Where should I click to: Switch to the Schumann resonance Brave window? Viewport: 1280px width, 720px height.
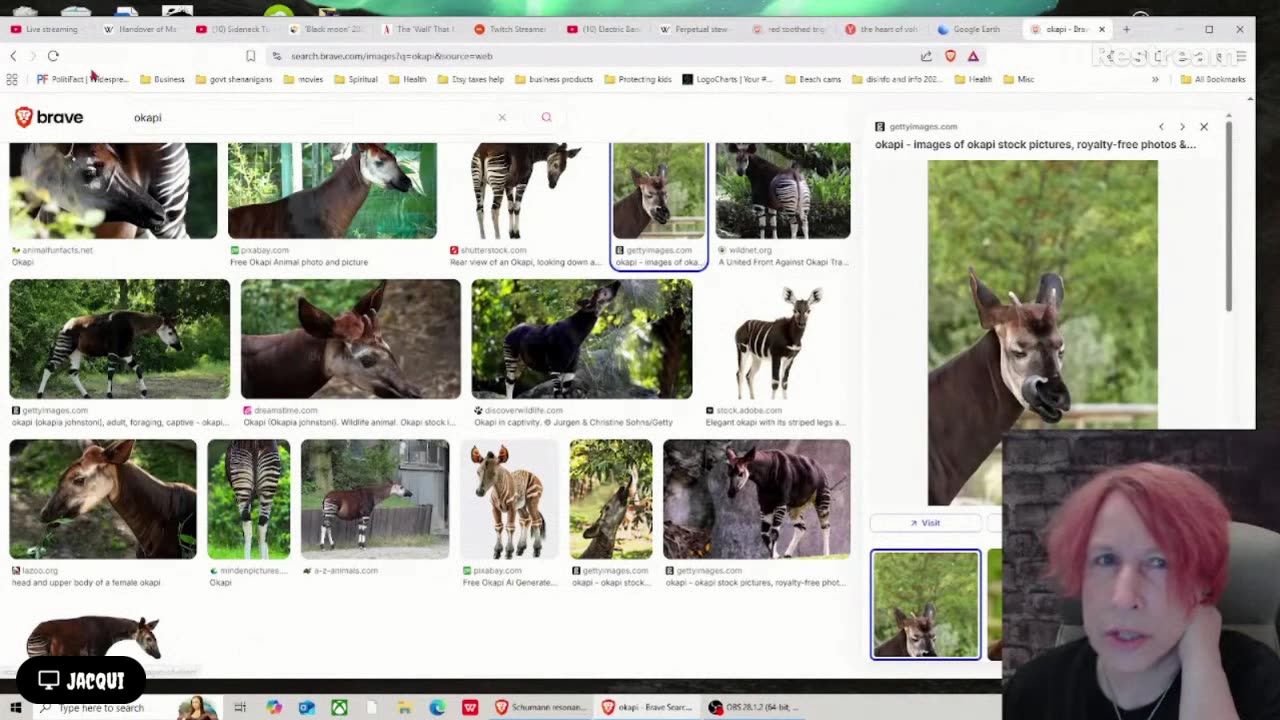(540, 708)
